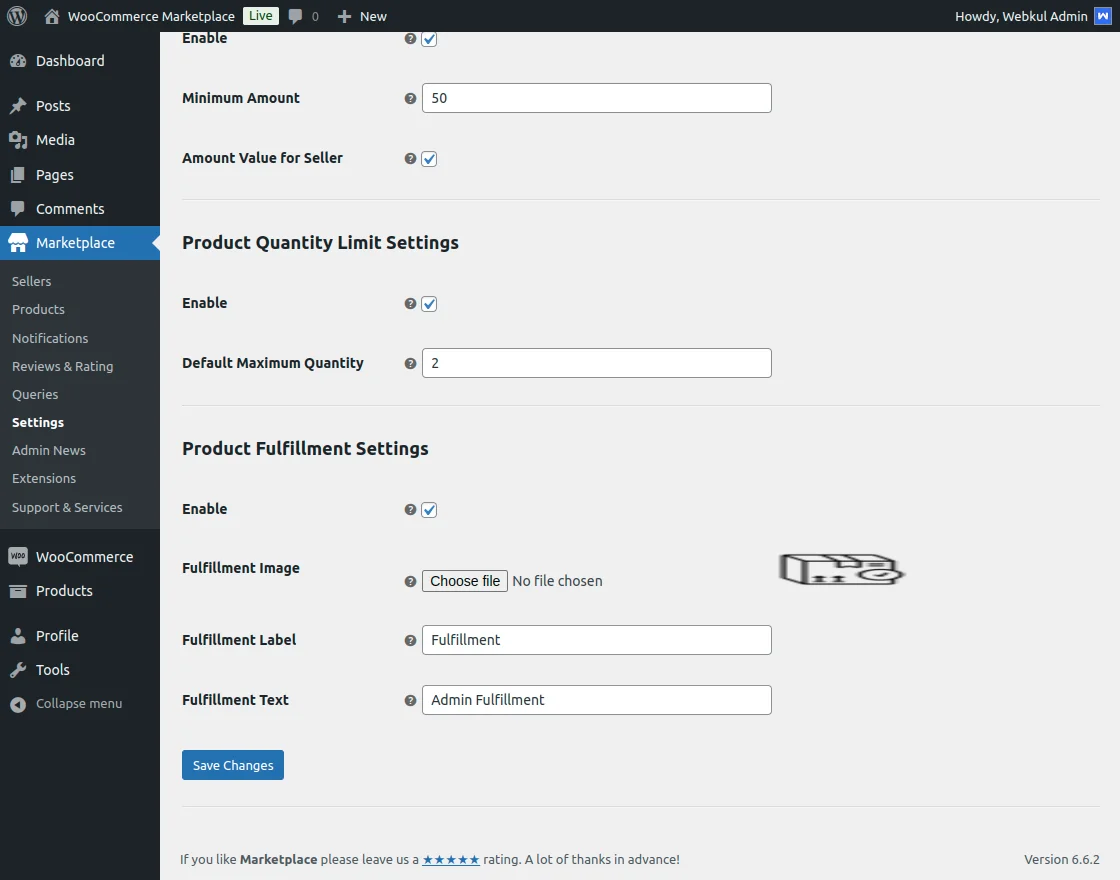1120x880 pixels.
Task: Open Sellers under the Marketplace menu
Action: click(31, 281)
